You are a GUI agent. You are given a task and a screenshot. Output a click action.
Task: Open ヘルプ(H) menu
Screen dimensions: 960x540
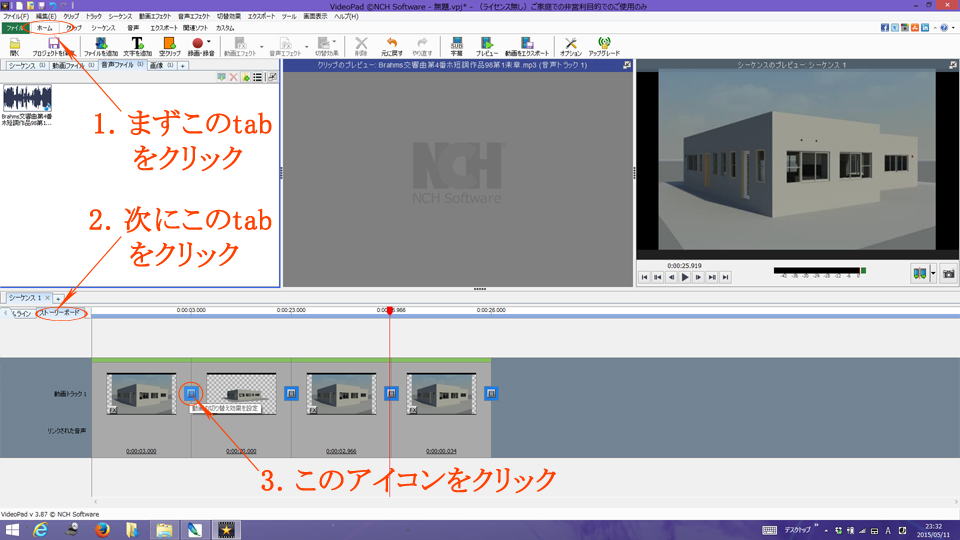click(x=346, y=17)
